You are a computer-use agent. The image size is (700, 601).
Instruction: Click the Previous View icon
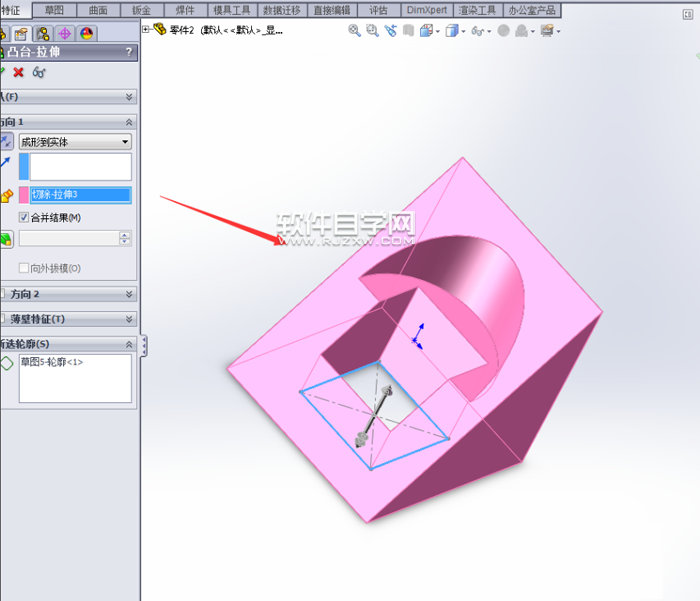[x=391, y=30]
